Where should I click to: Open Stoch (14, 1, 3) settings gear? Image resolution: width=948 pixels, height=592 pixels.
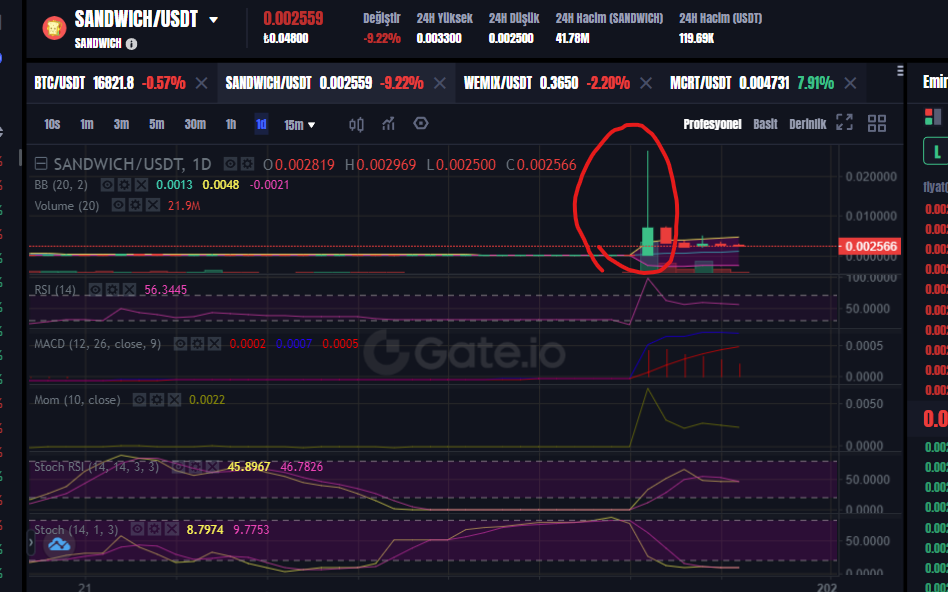pos(155,530)
